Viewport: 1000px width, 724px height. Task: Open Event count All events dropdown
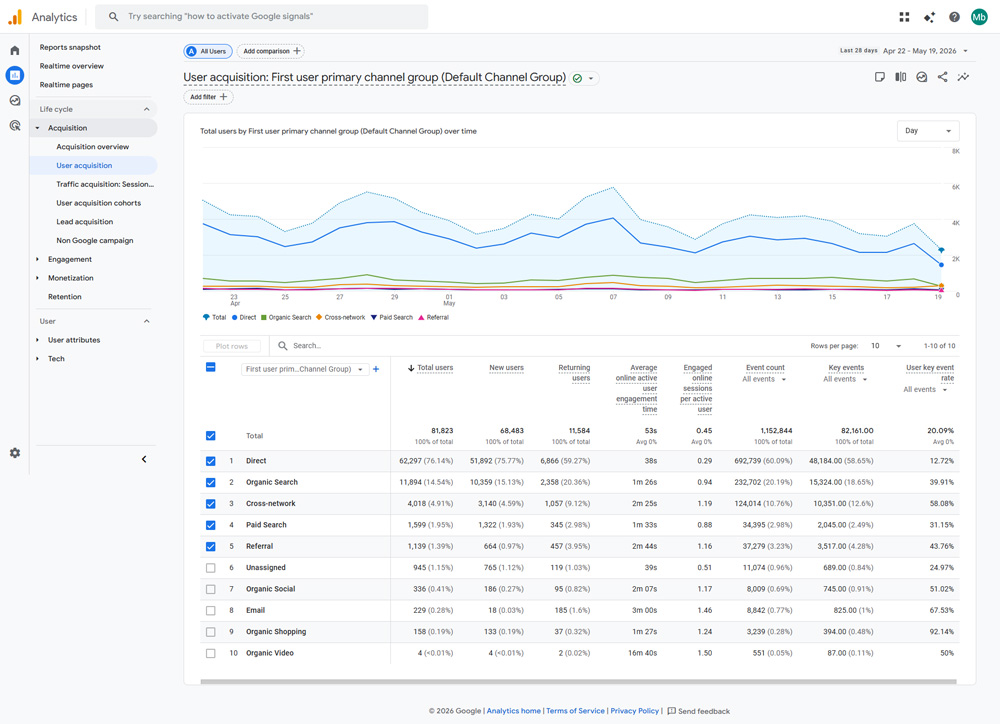coord(764,380)
